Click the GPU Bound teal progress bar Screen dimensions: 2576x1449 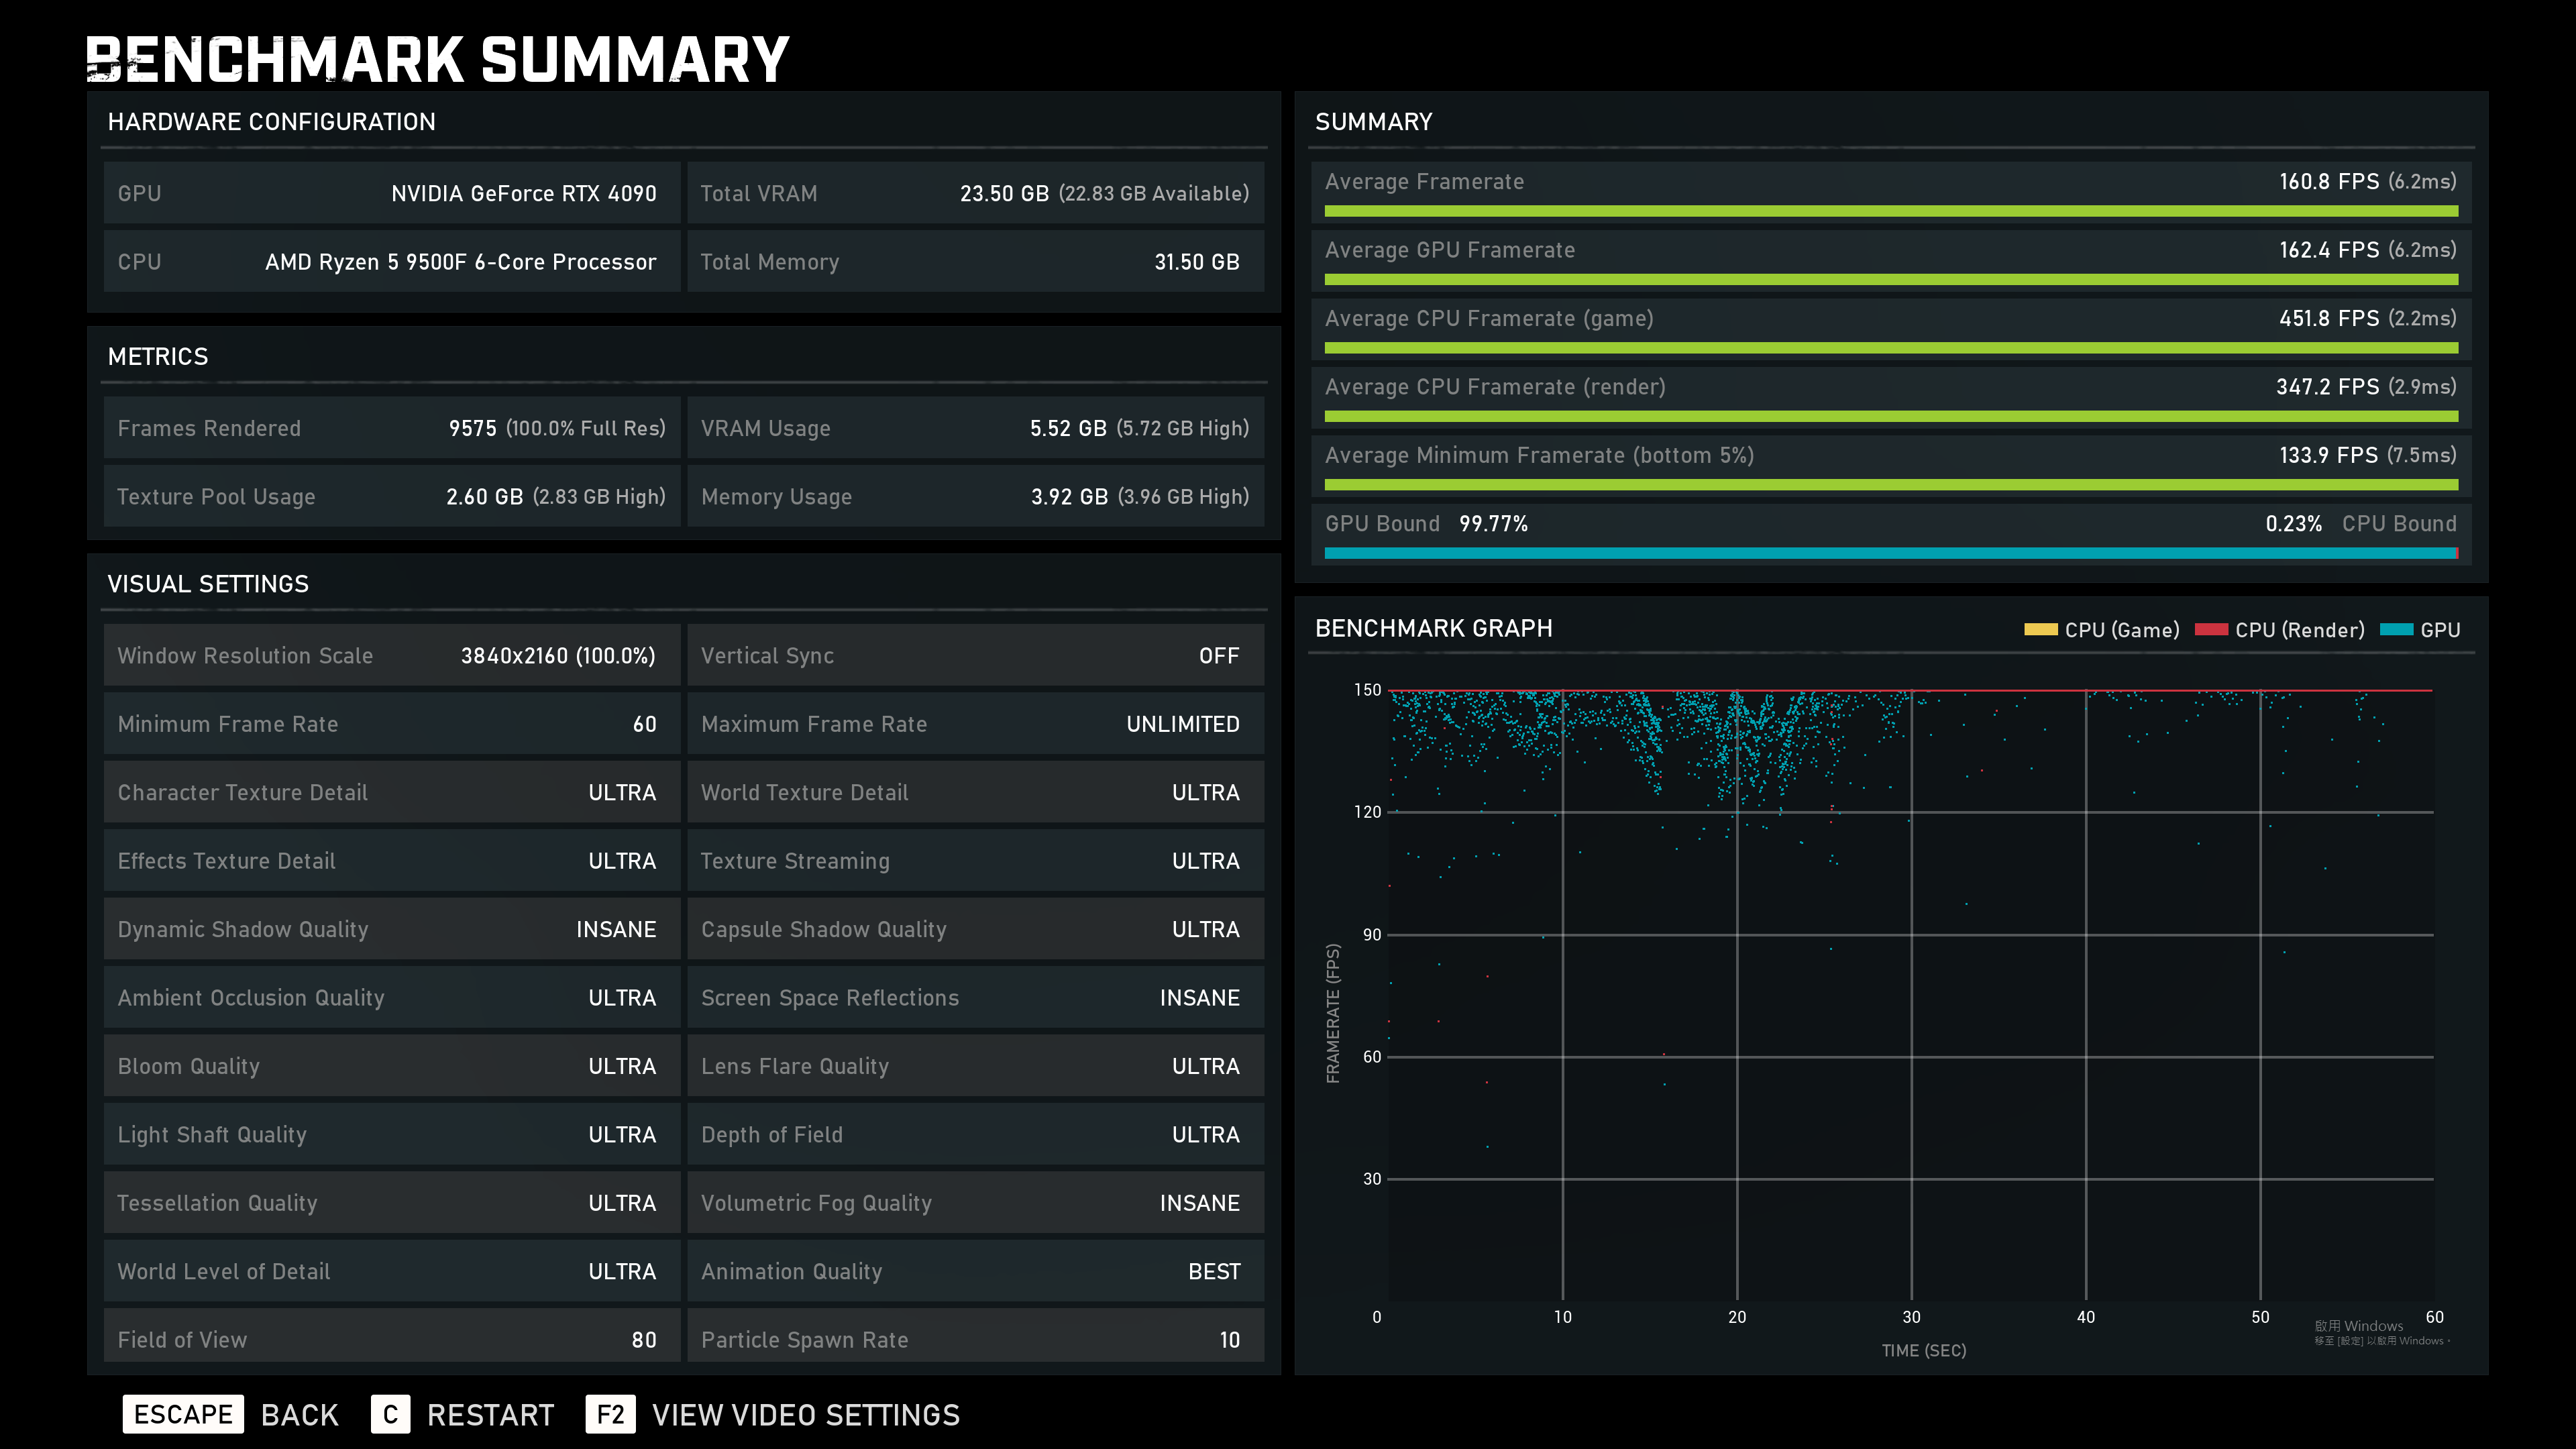pyautogui.click(x=1890, y=553)
